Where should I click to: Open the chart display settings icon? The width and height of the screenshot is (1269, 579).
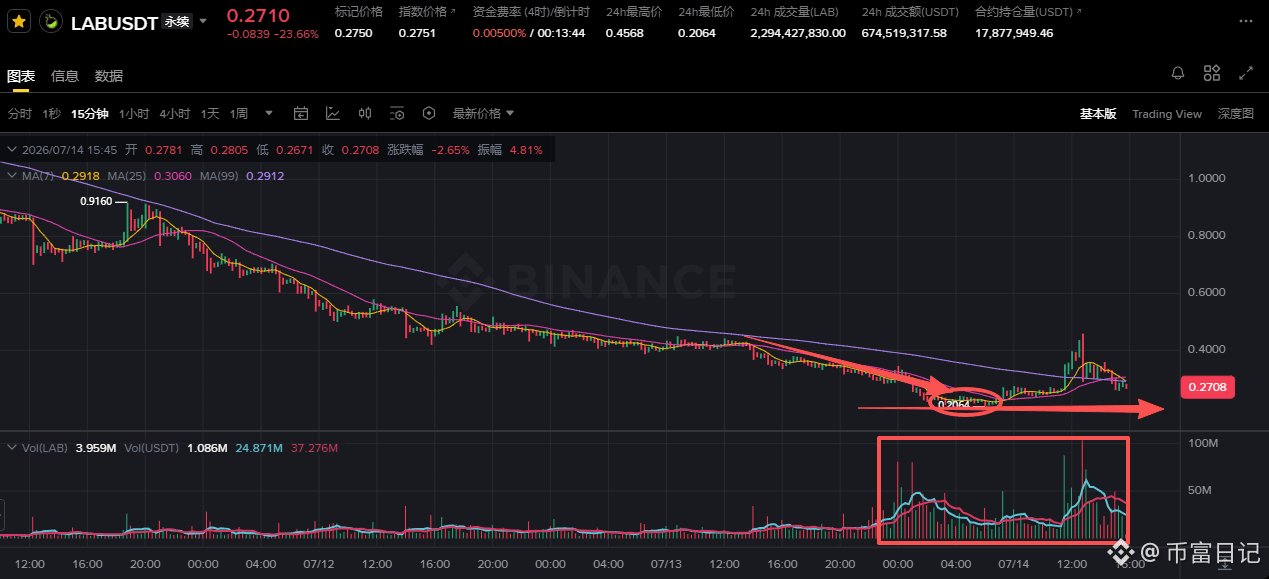pyautogui.click(x=397, y=114)
